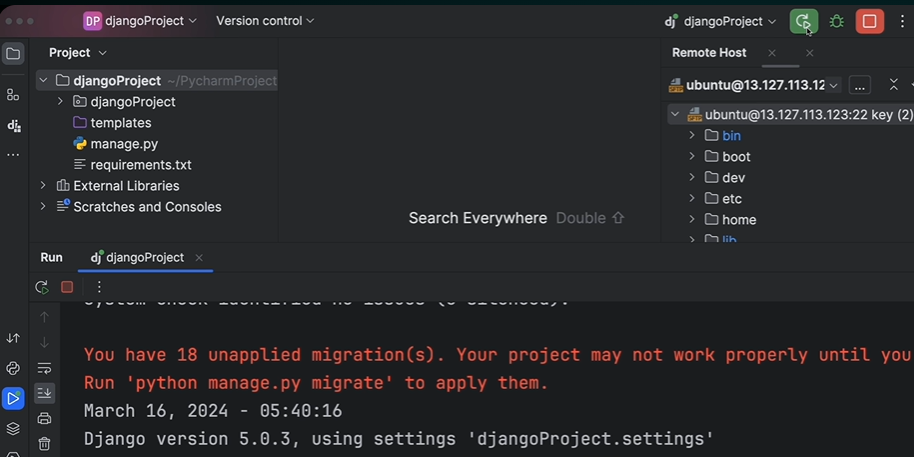The image size is (914, 457).
Task: Clear console output with trash icon
Action: [44, 444]
